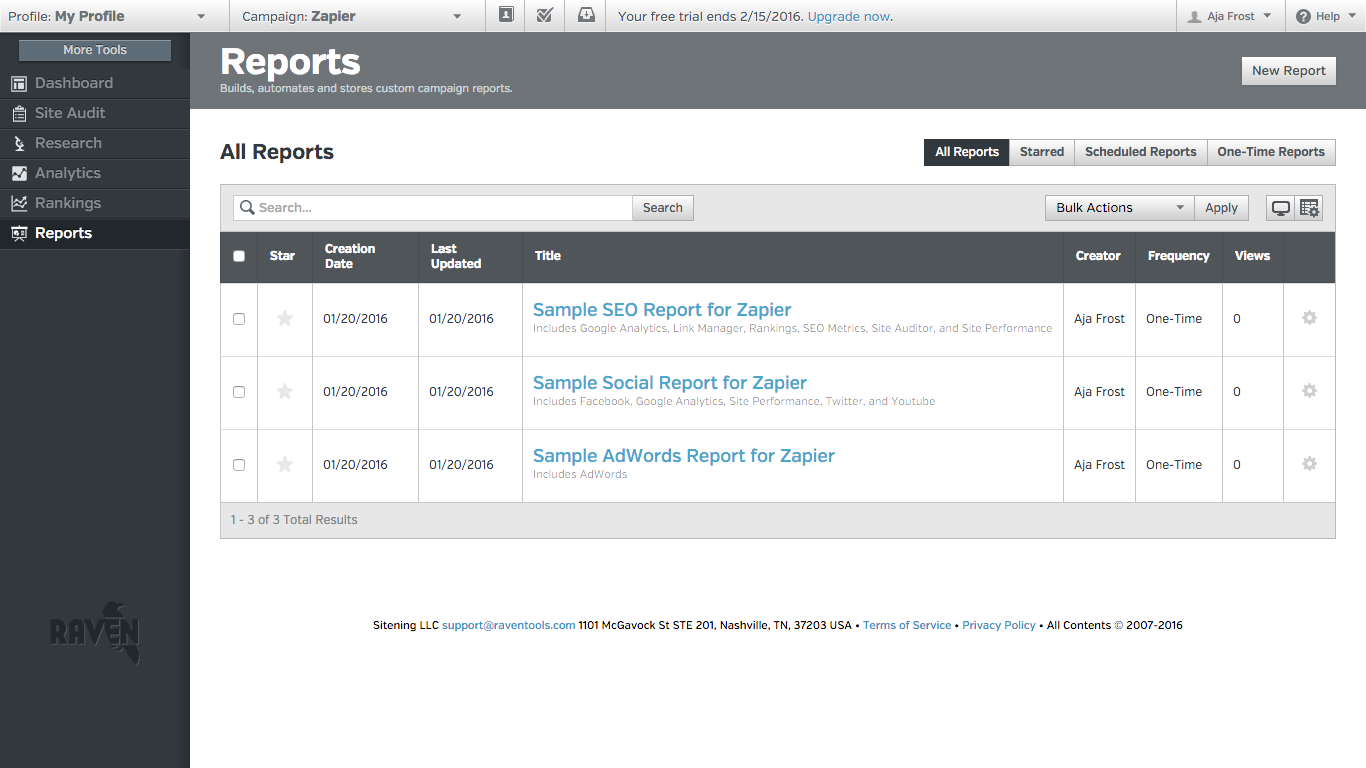Click the contact card icon in top bar
1366x768 pixels.
[506, 16]
